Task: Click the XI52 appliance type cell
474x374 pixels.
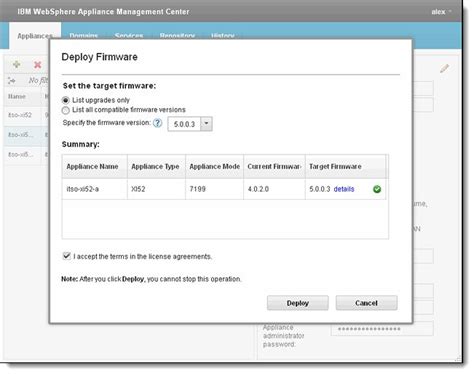Action: pos(156,189)
